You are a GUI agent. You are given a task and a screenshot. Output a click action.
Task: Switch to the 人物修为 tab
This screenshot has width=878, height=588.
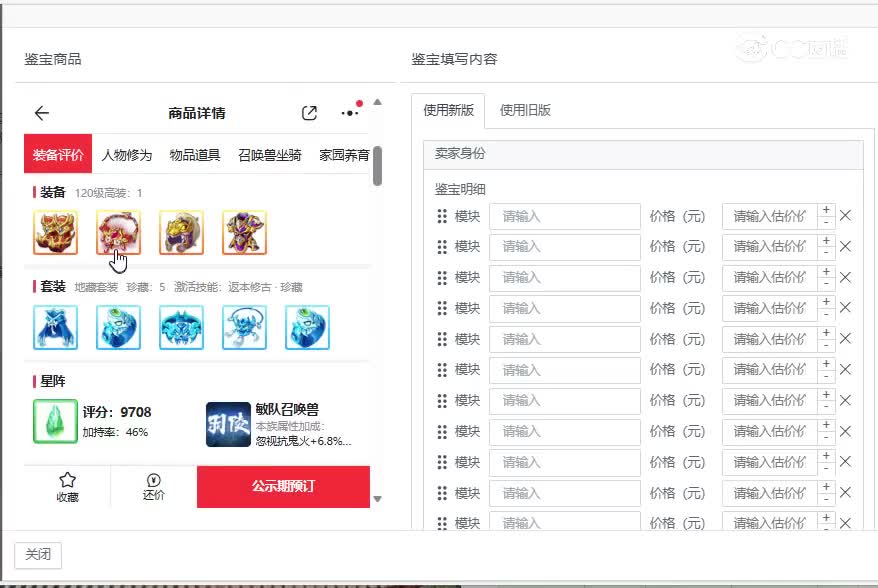pos(127,155)
